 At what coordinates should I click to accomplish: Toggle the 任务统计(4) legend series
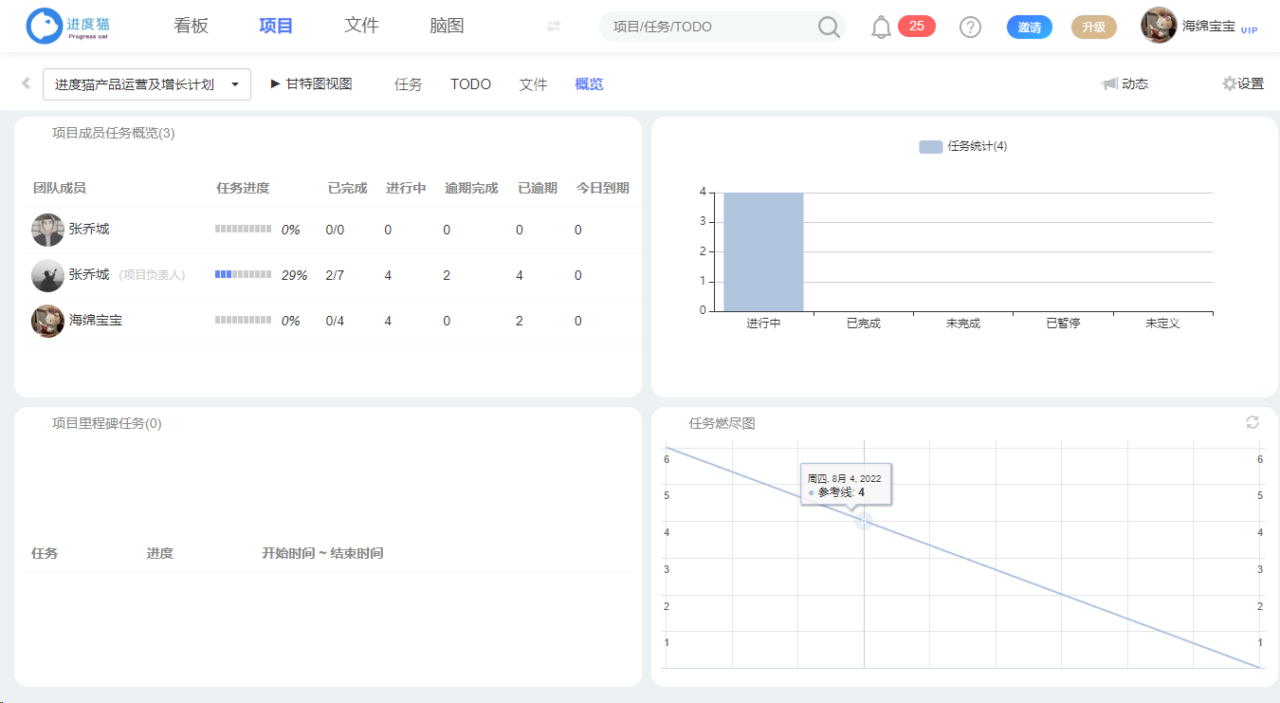(x=963, y=147)
